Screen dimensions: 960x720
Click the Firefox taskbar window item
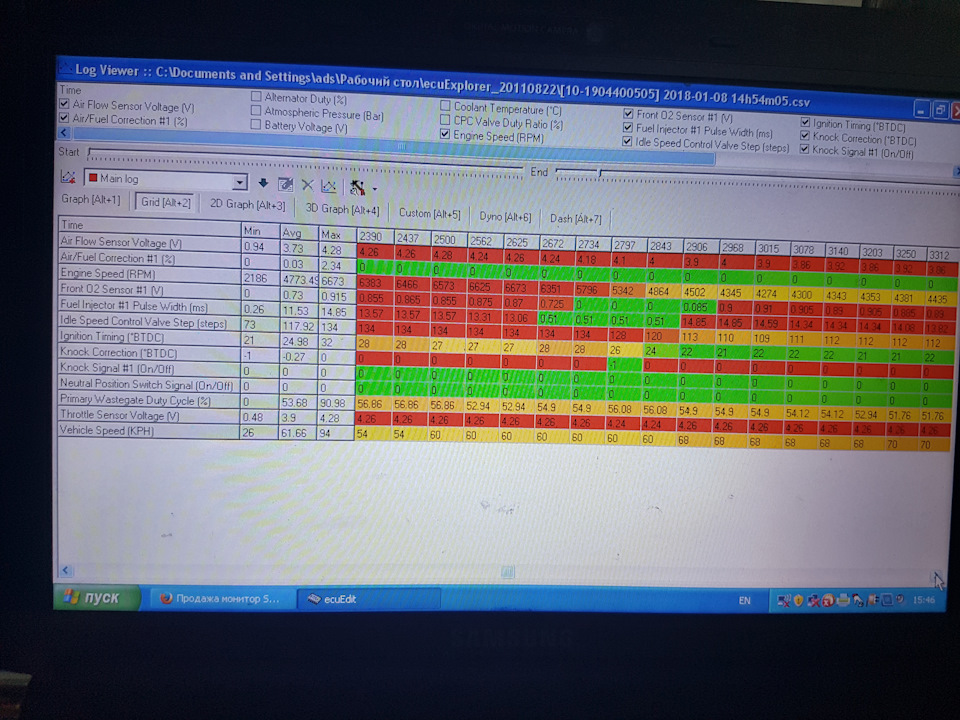coord(219,598)
